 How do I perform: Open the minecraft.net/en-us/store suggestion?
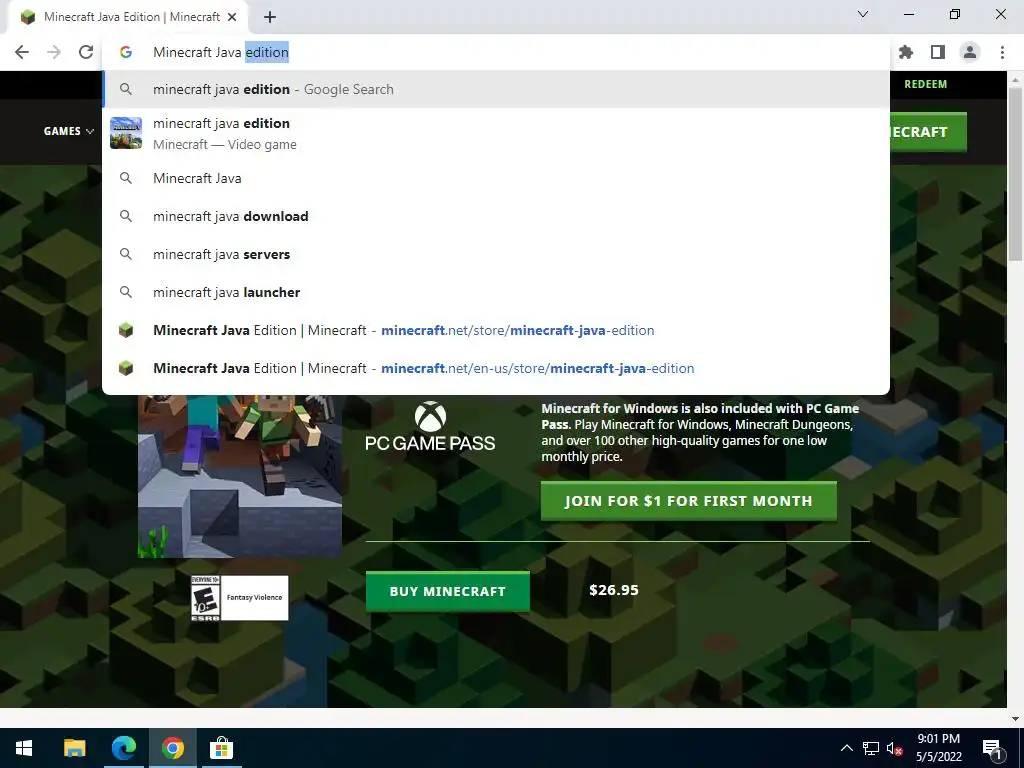tap(496, 368)
